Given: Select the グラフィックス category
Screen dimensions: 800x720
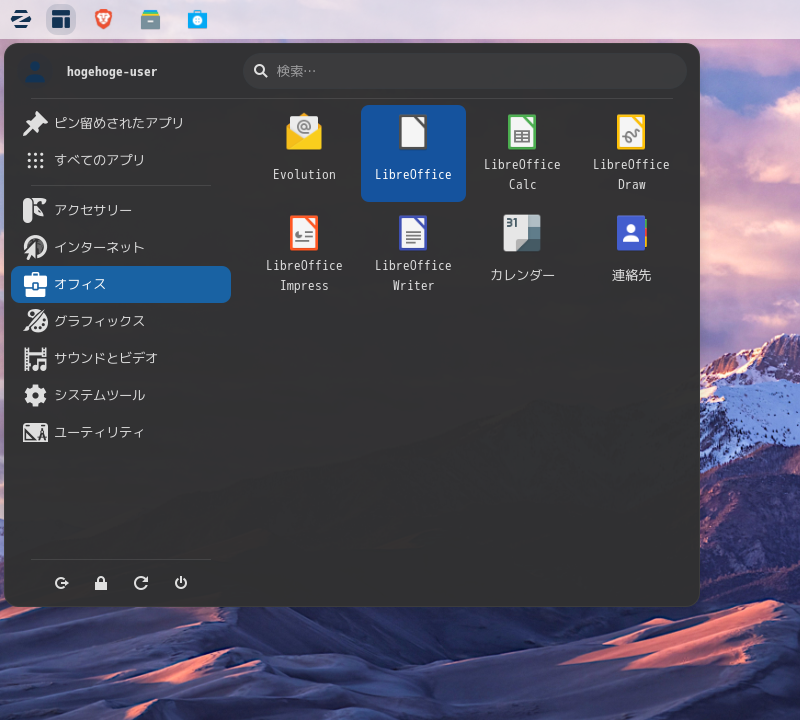Looking at the screenshot, I should pos(121,321).
